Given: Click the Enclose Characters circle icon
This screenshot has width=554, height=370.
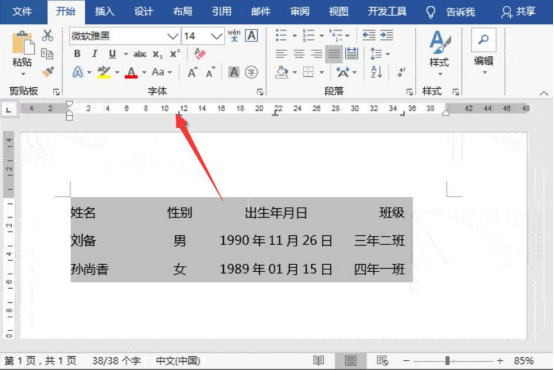Looking at the screenshot, I should point(251,72).
